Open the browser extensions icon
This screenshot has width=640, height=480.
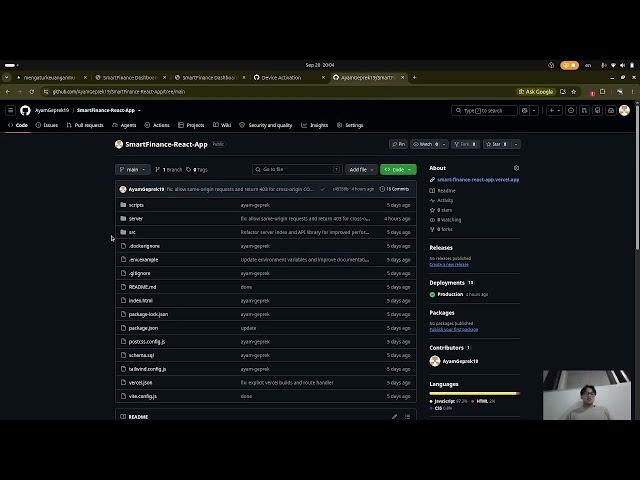(602, 92)
